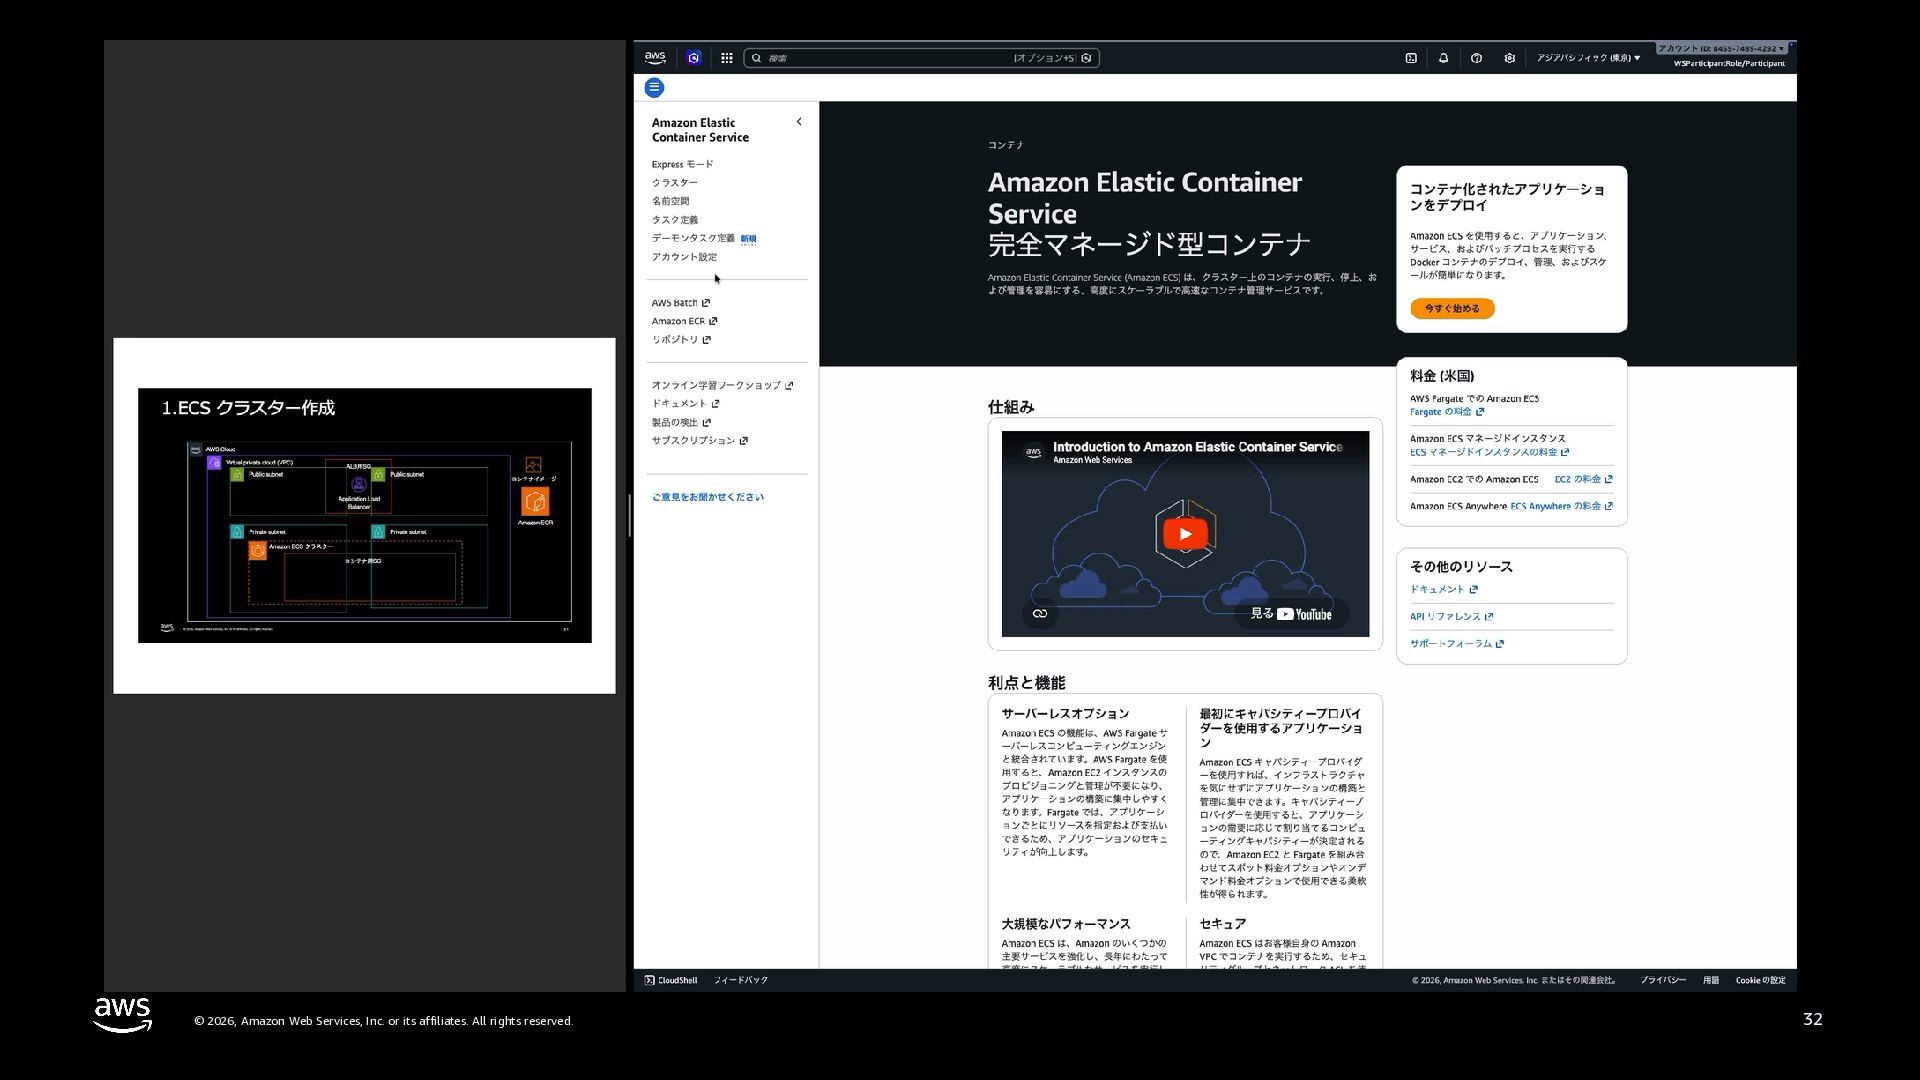
Task: Open the Asia Pacific (Tokyo) region dropdown
Action: 1587,58
